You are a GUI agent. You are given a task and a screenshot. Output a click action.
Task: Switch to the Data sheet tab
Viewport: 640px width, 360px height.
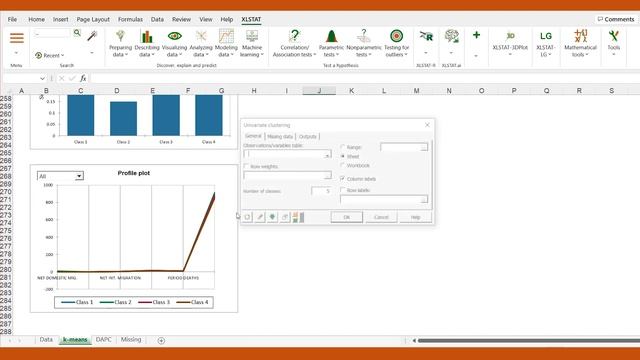coord(46,340)
